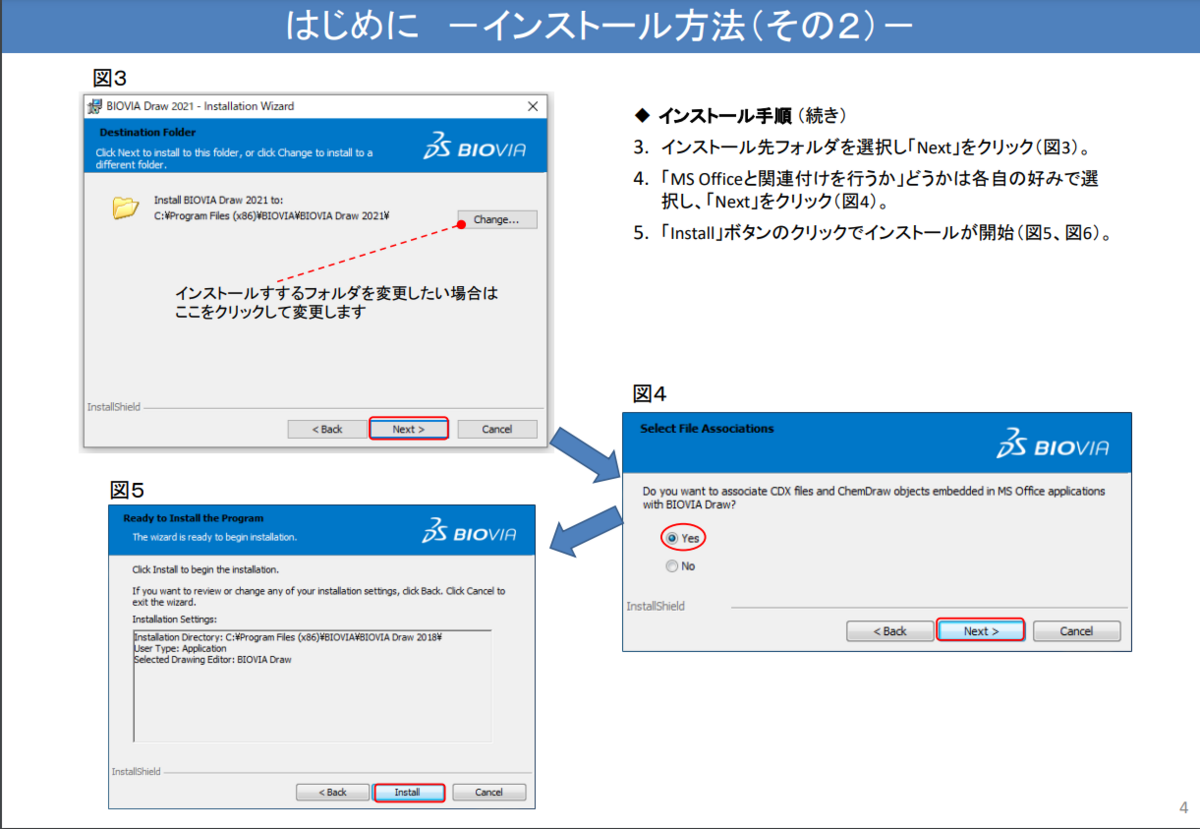Click Back on the Ready to Install screen
1200x829 pixels.
[333, 791]
